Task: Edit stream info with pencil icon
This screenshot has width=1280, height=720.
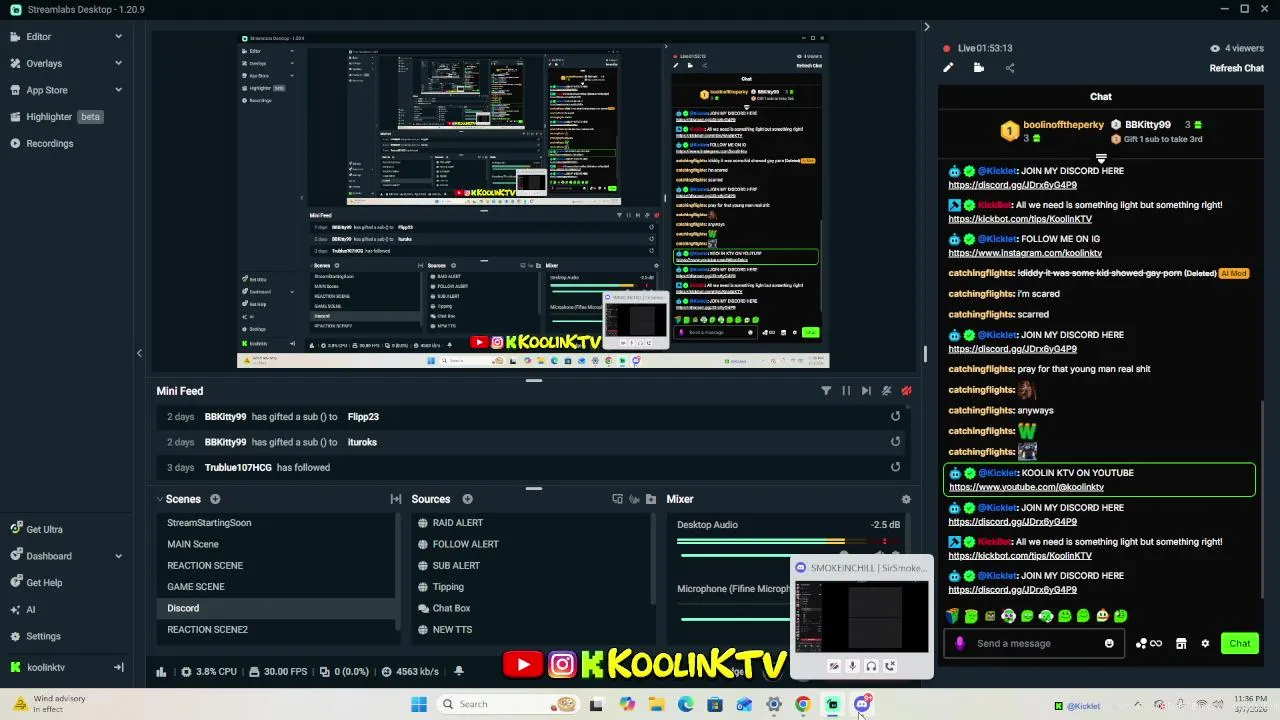Action: [x=948, y=68]
